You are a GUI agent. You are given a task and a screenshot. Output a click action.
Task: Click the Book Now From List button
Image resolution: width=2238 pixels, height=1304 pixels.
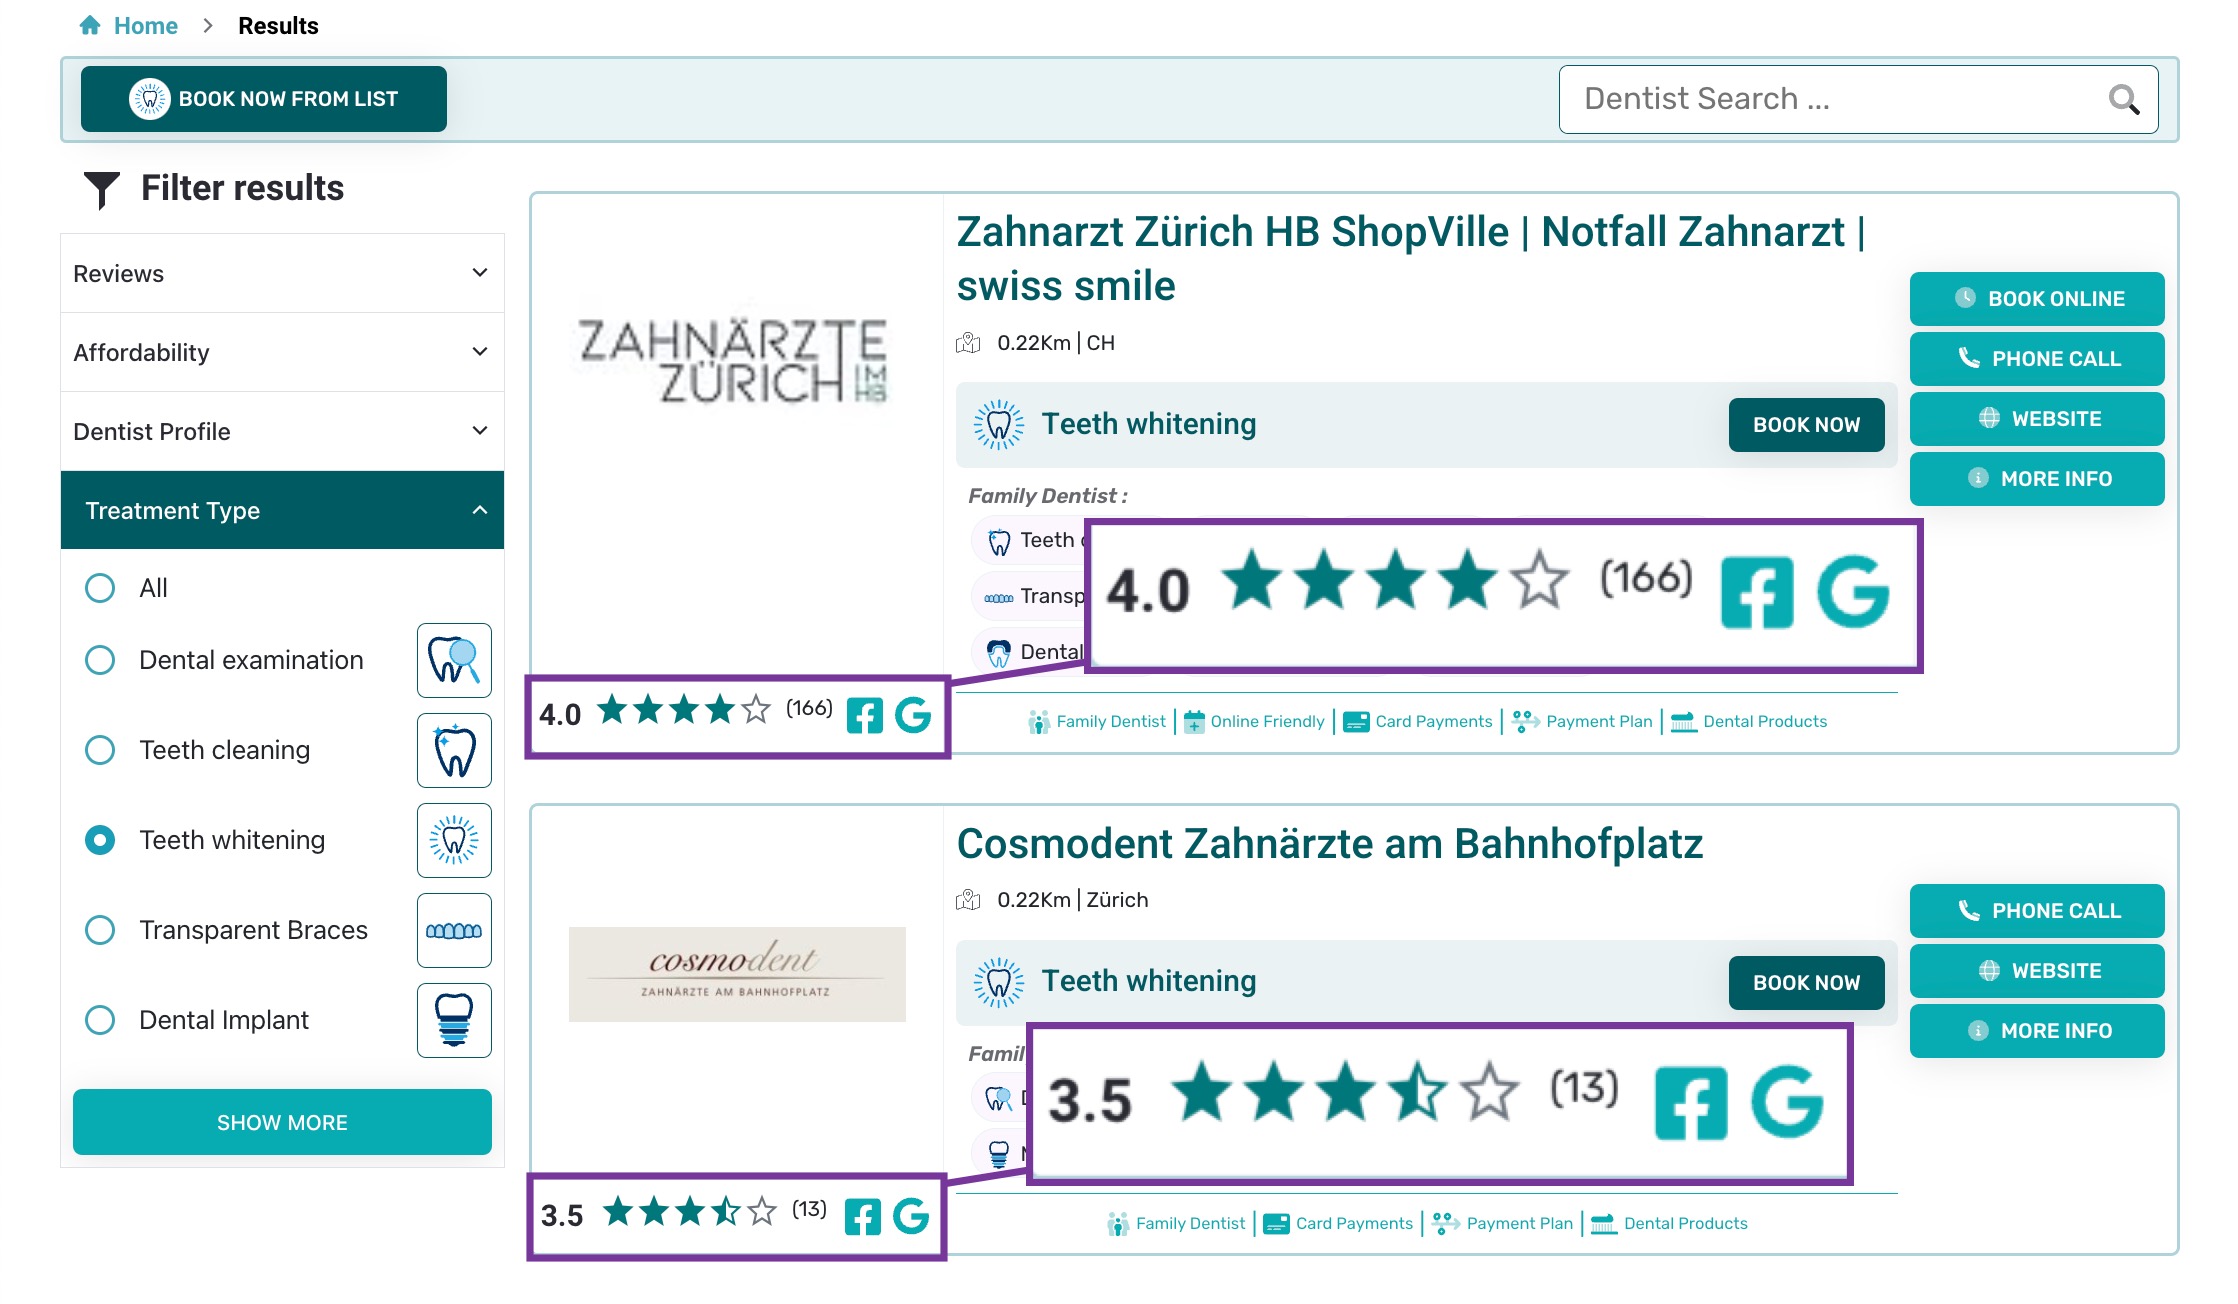[264, 99]
